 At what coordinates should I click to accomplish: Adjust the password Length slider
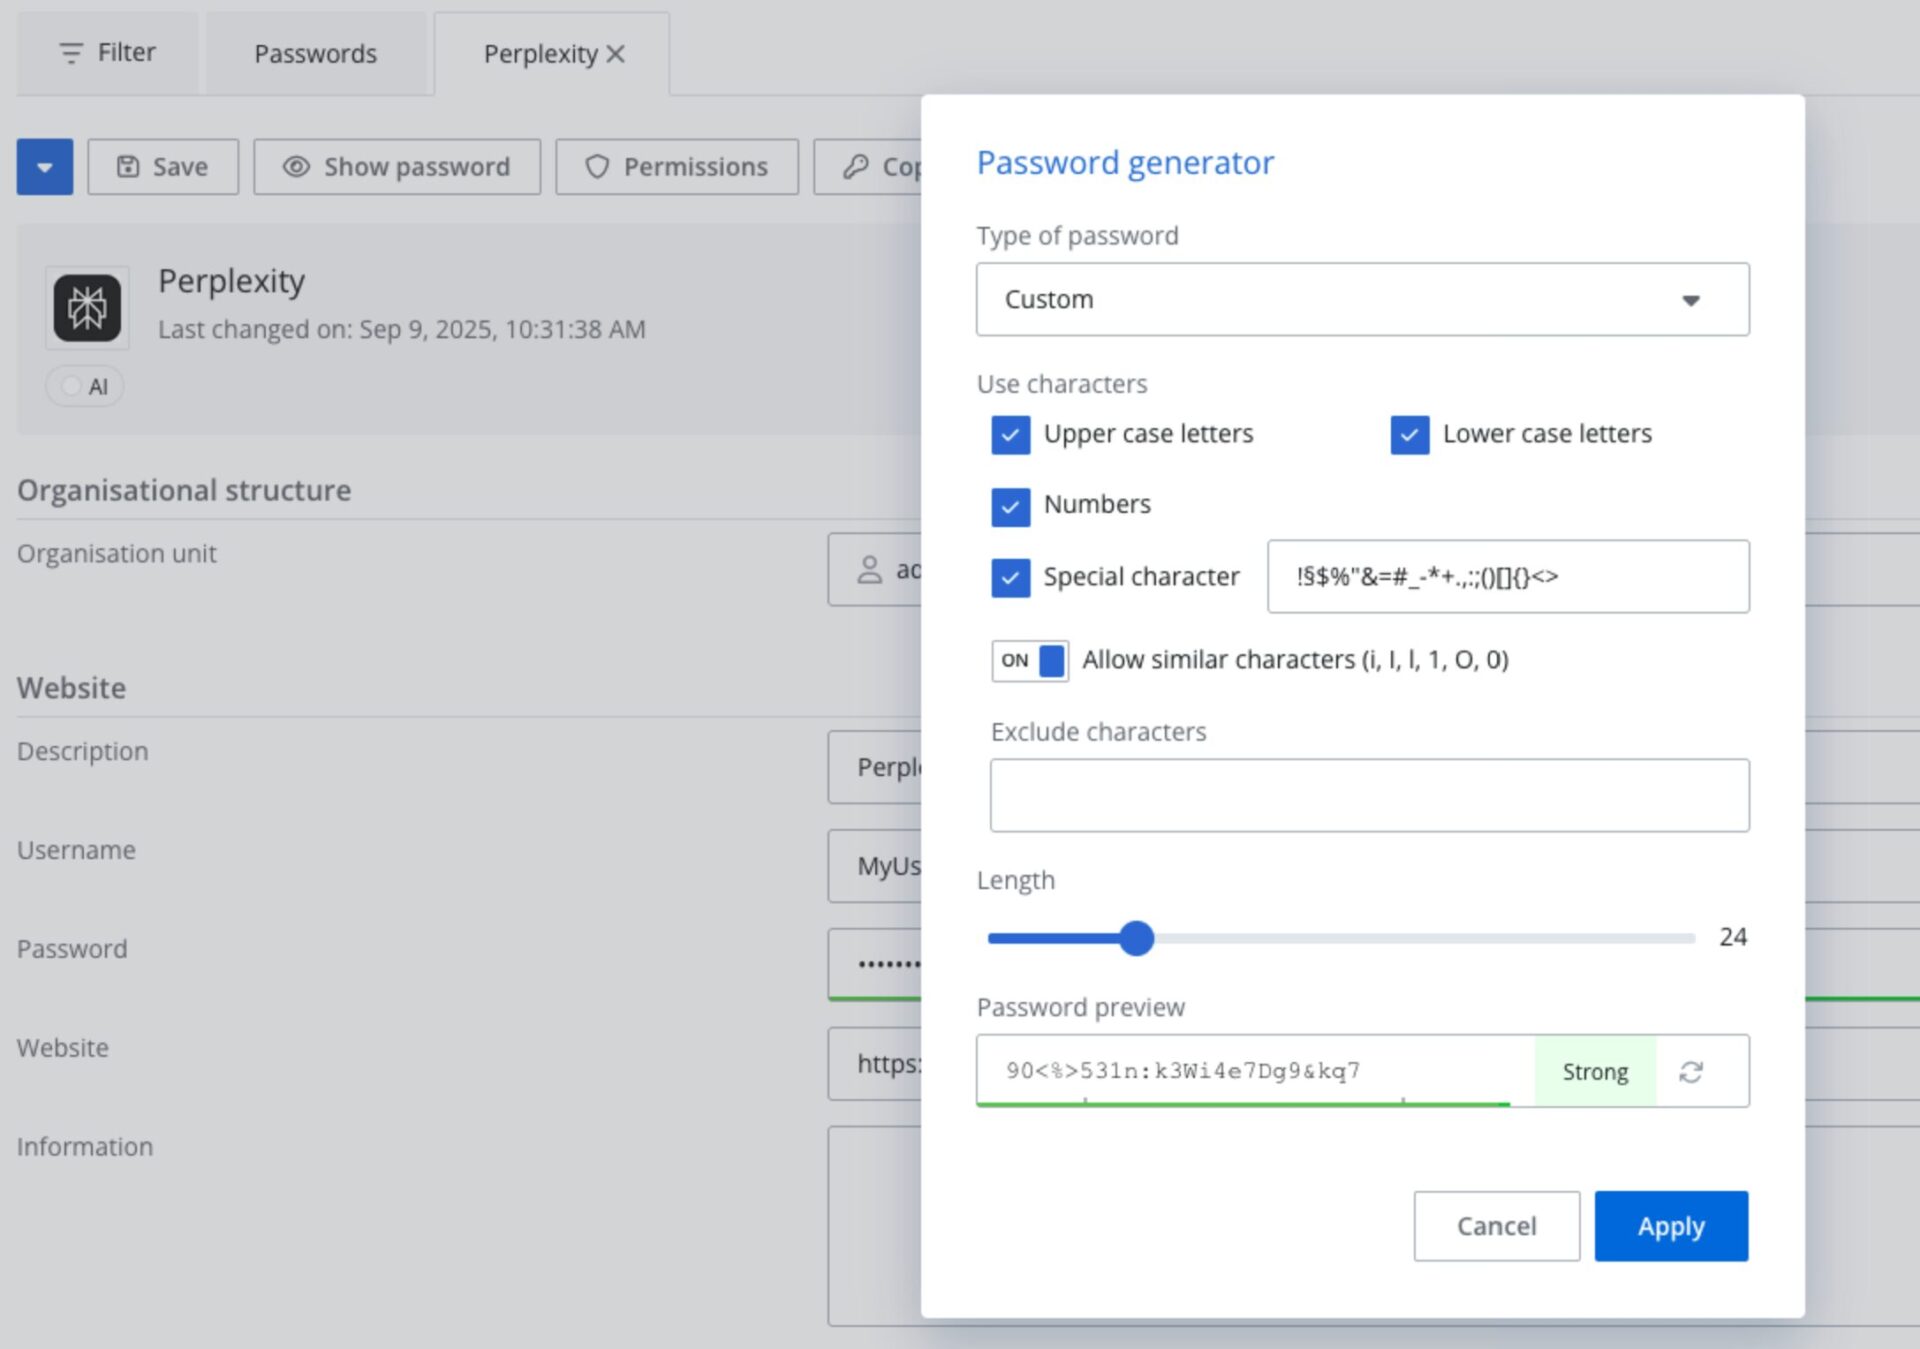(x=1137, y=938)
